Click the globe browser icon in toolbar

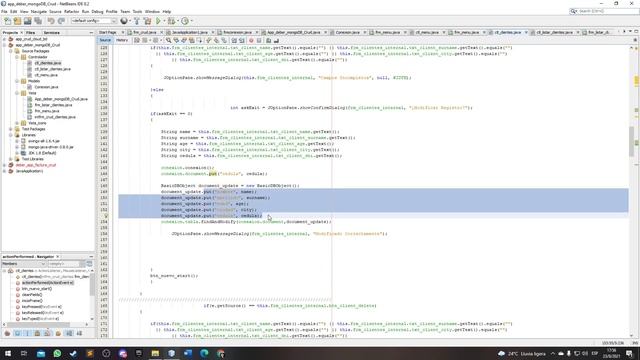pos(124,21)
